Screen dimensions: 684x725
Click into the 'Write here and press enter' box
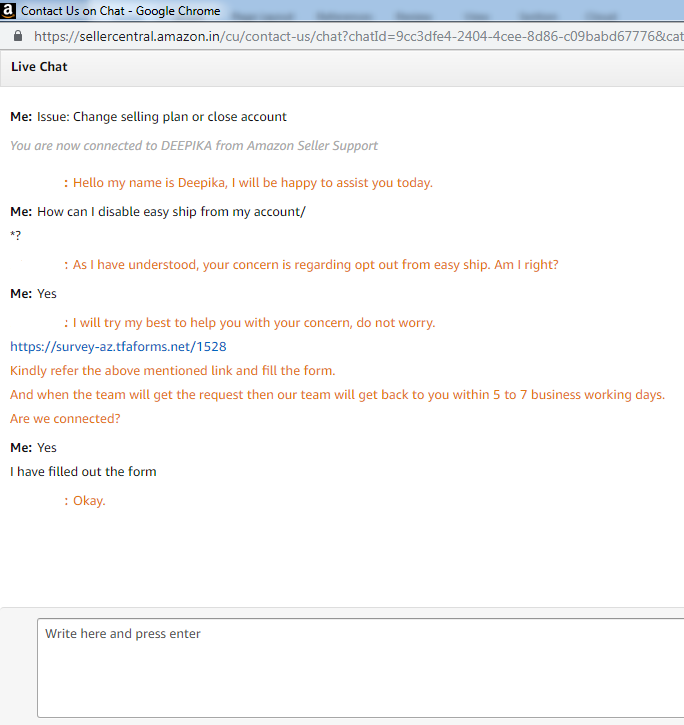tap(360, 667)
